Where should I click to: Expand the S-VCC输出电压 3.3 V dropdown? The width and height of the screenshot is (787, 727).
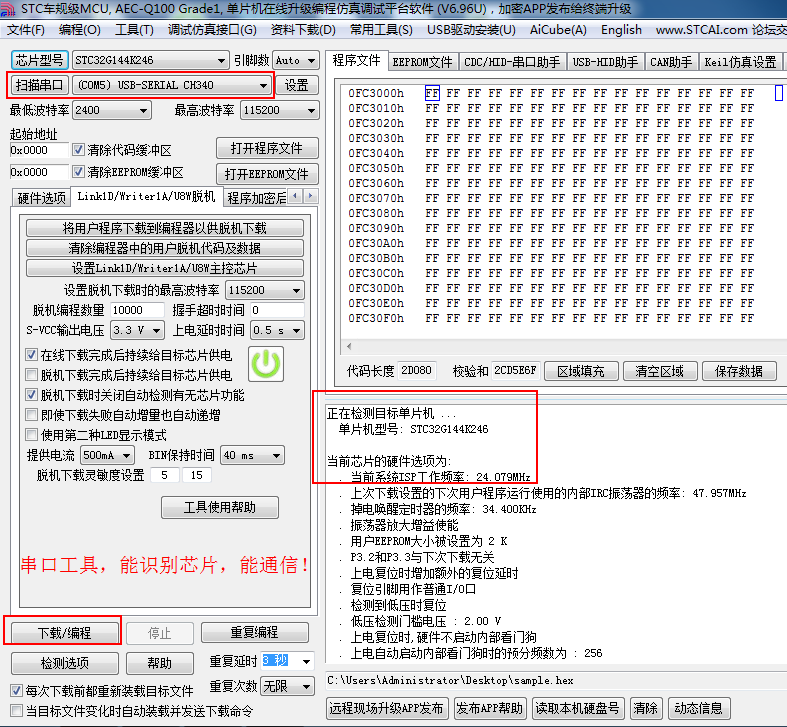click(137, 330)
